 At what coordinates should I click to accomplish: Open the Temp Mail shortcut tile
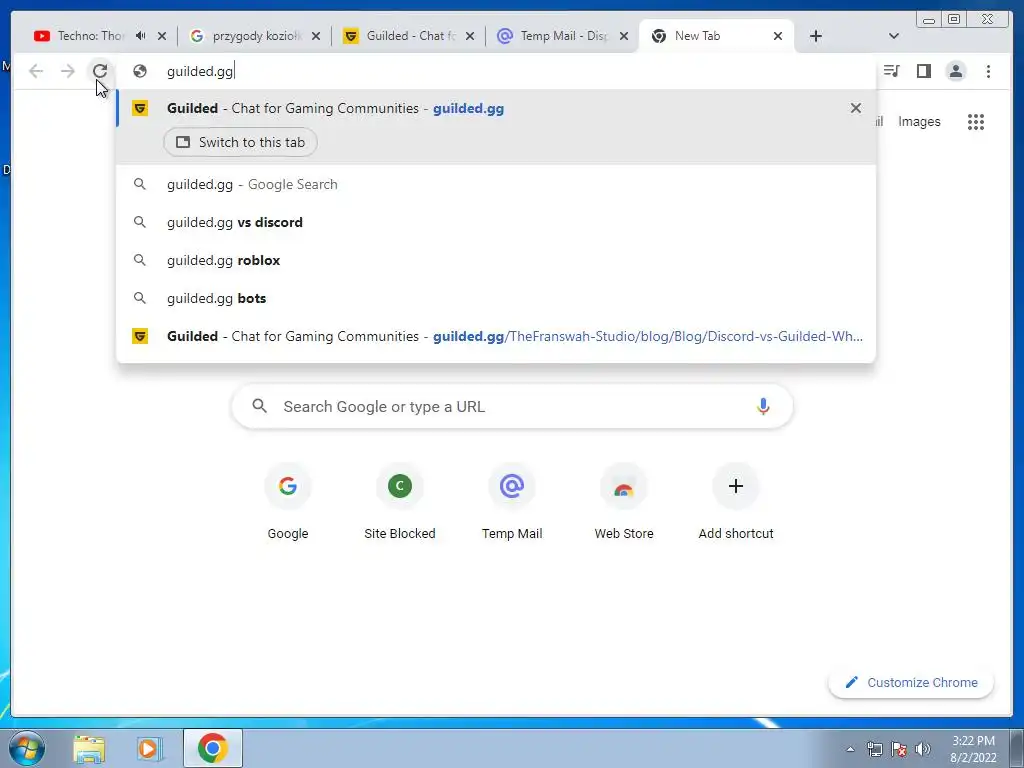[512, 503]
